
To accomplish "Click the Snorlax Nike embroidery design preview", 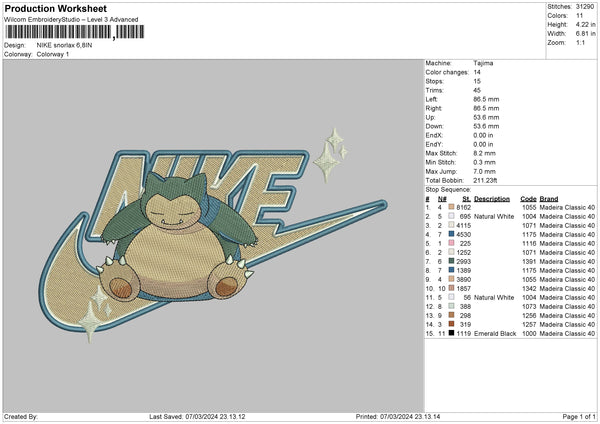I will click(x=213, y=235).
